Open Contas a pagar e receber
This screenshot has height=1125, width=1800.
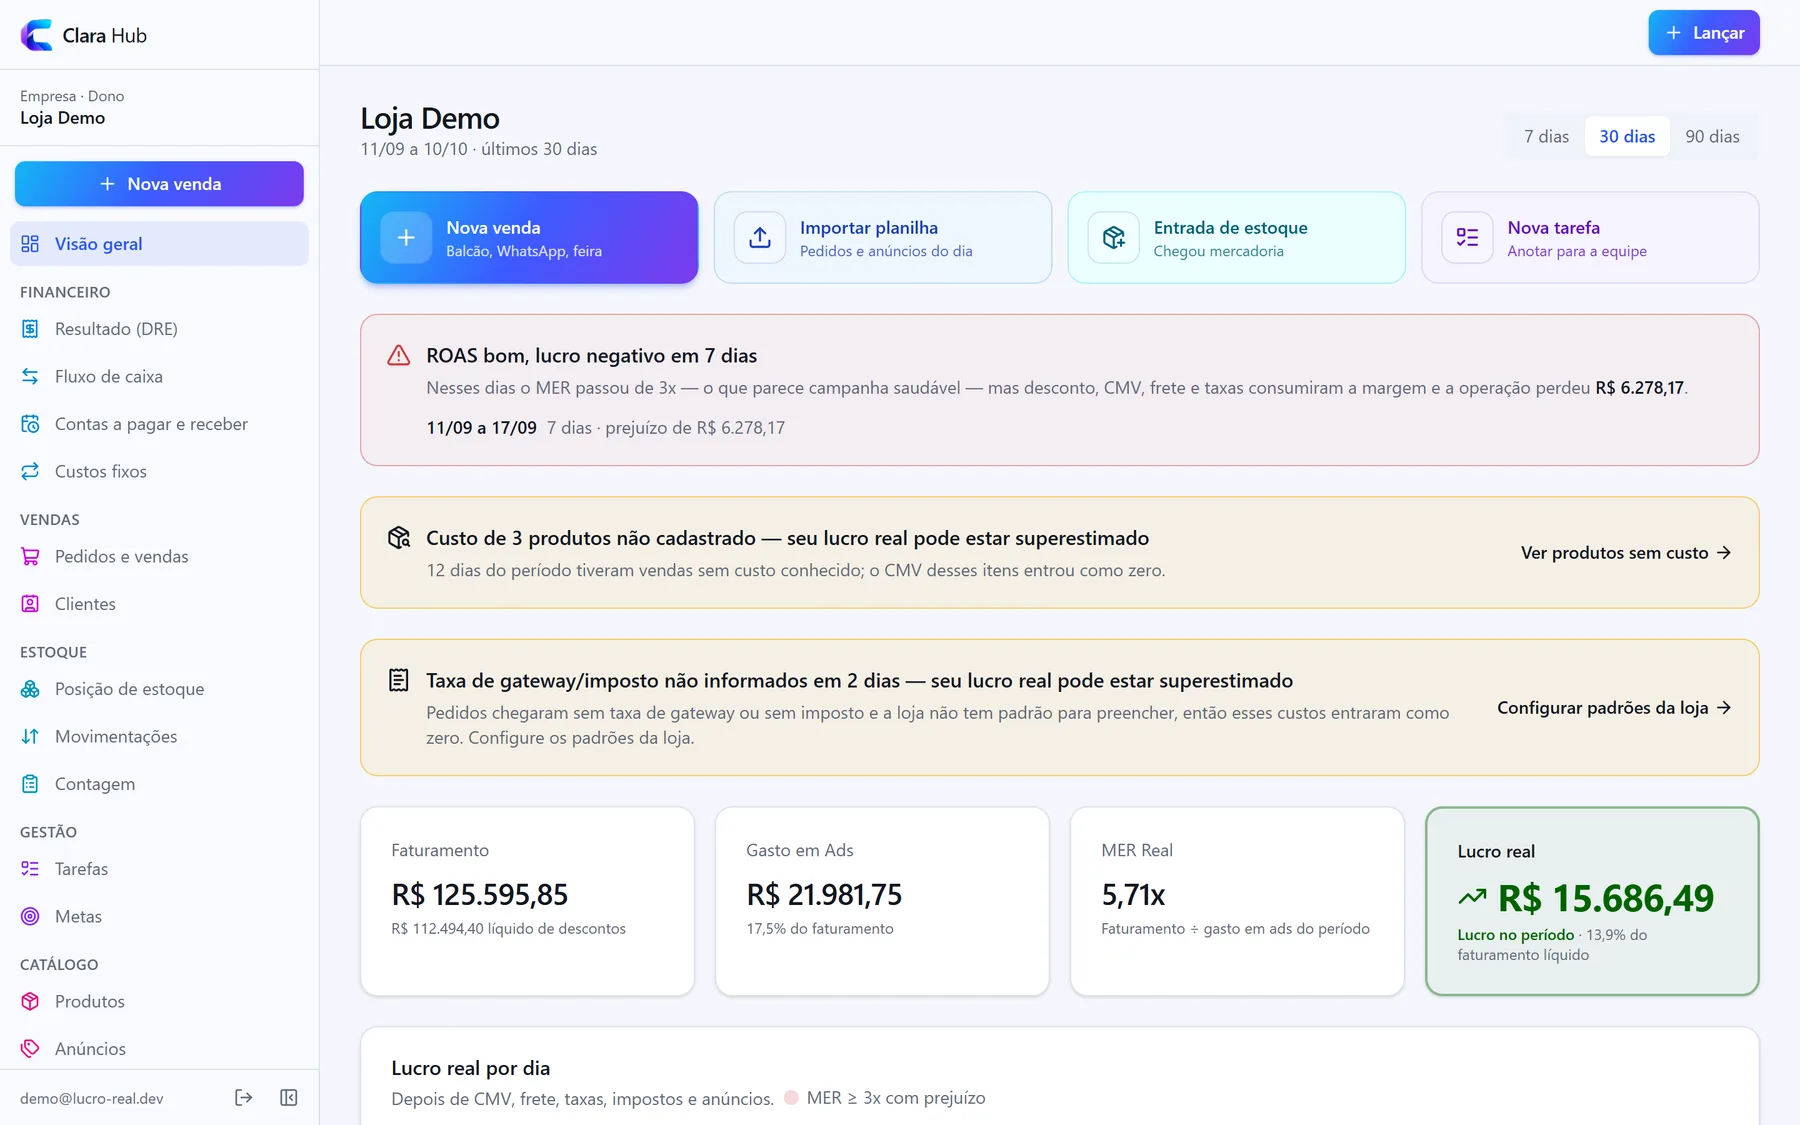tap(159, 424)
